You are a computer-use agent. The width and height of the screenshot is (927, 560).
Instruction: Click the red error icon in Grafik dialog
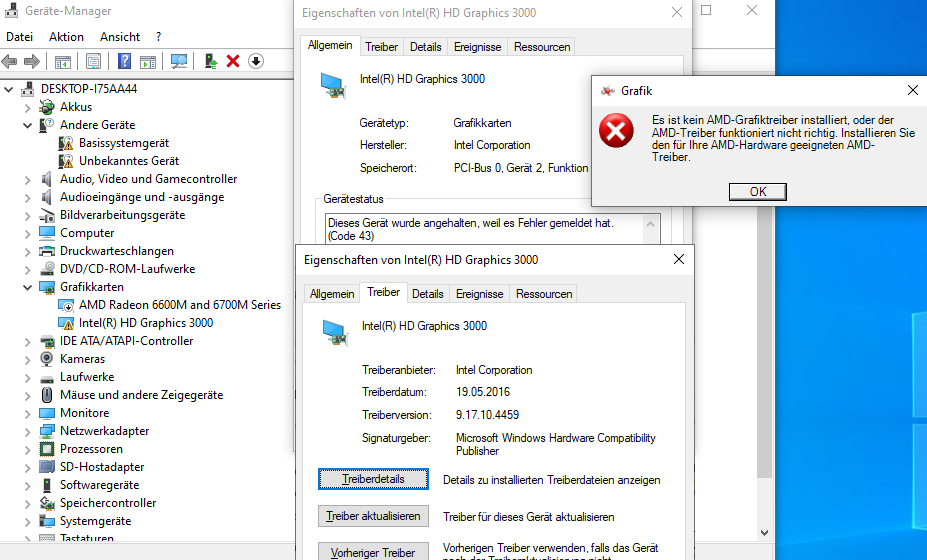[x=616, y=131]
